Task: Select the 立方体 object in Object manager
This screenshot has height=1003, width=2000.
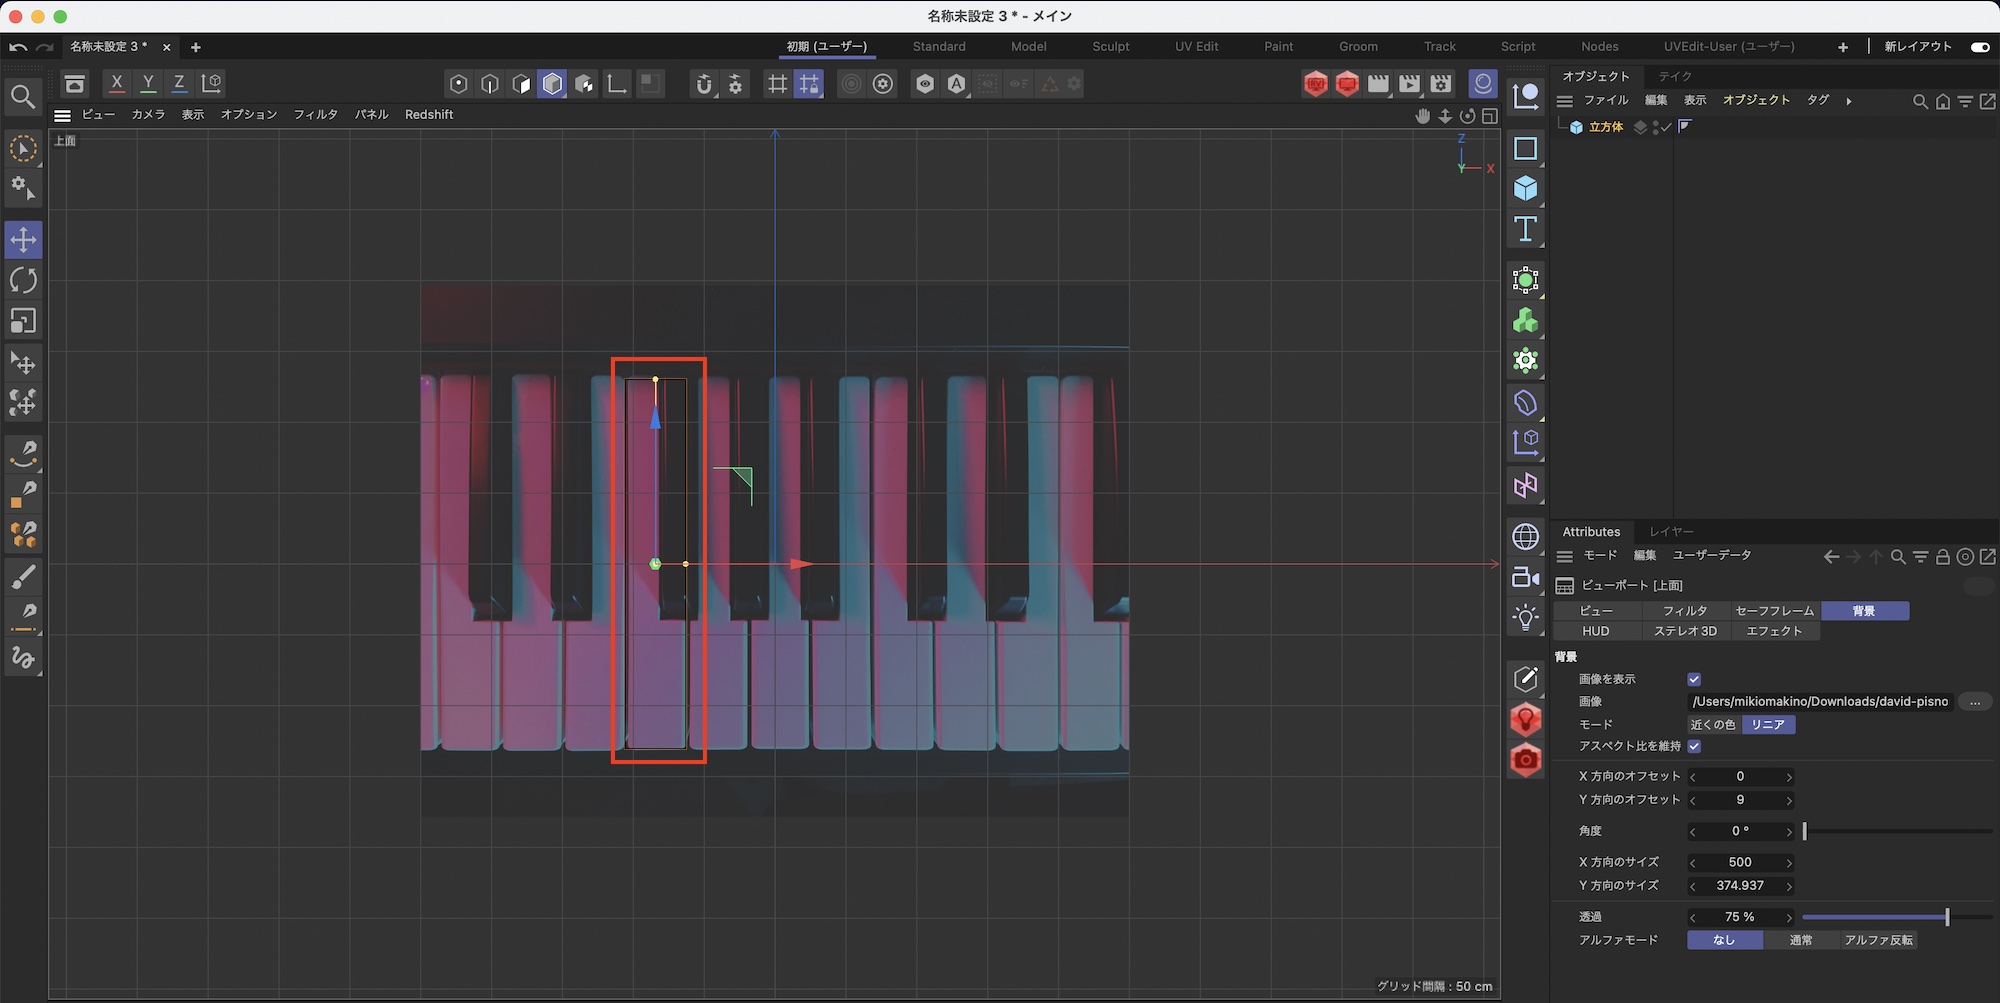Action: tap(1605, 127)
